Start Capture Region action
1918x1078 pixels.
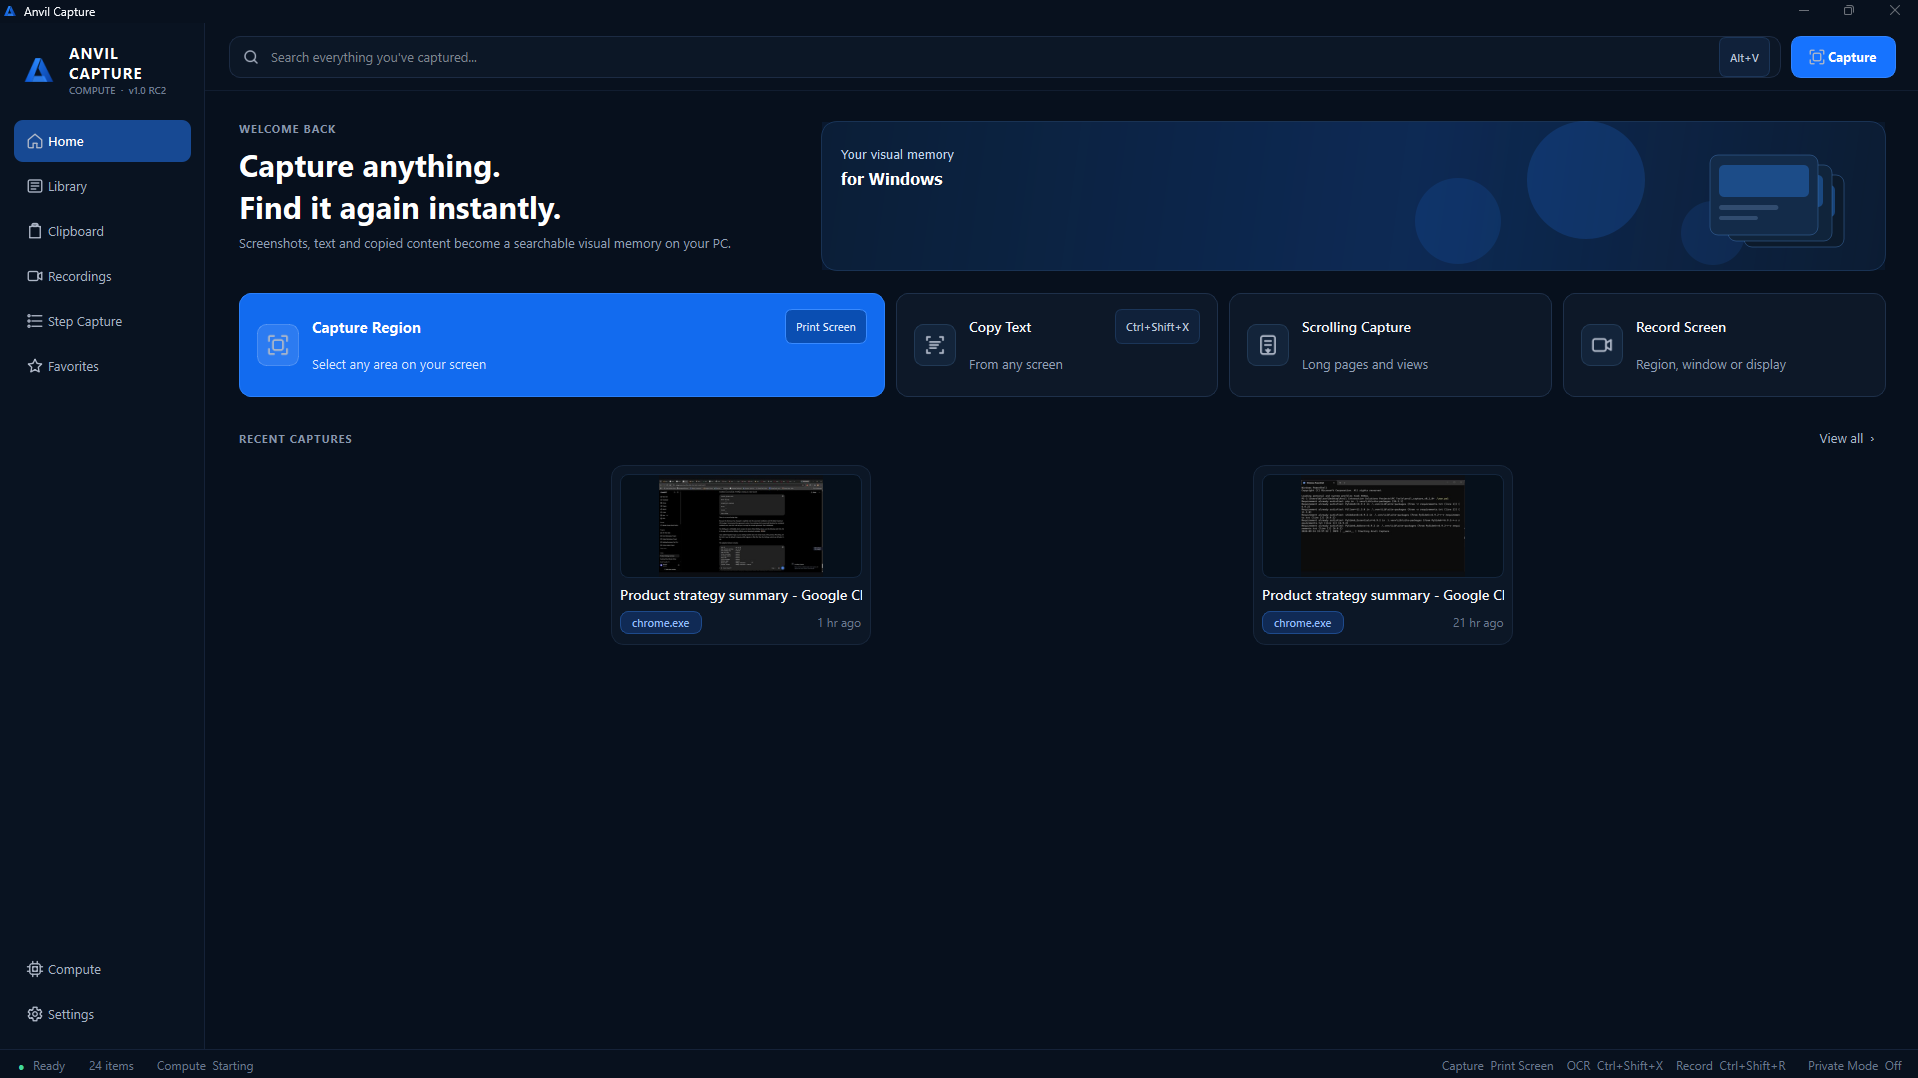(x=562, y=345)
